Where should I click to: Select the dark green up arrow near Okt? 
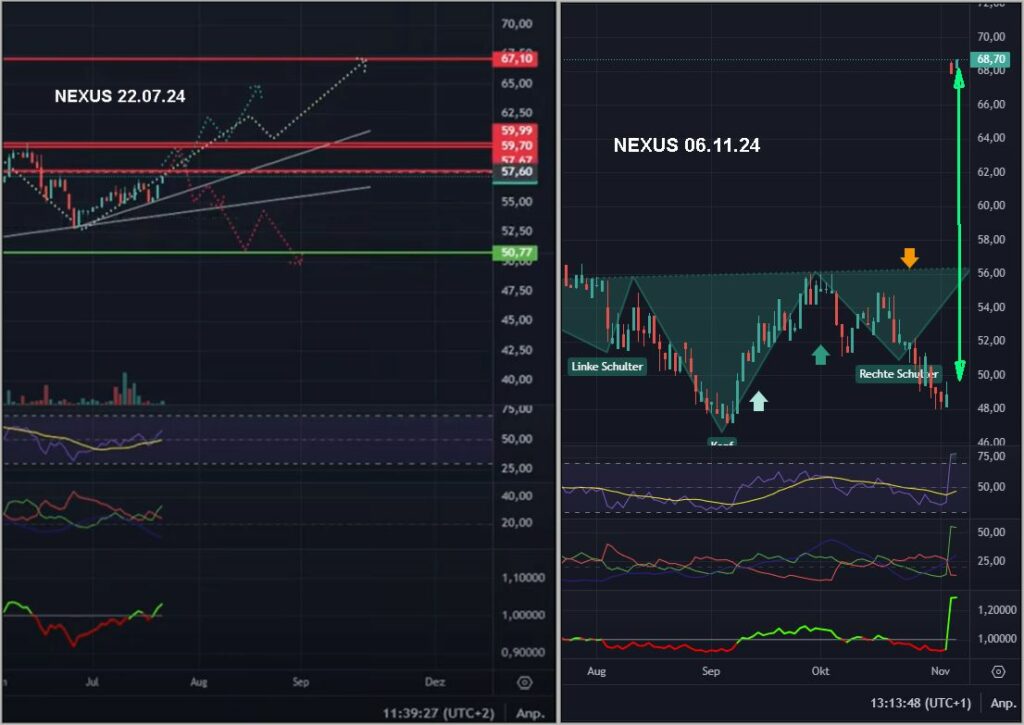click(820, 354)
